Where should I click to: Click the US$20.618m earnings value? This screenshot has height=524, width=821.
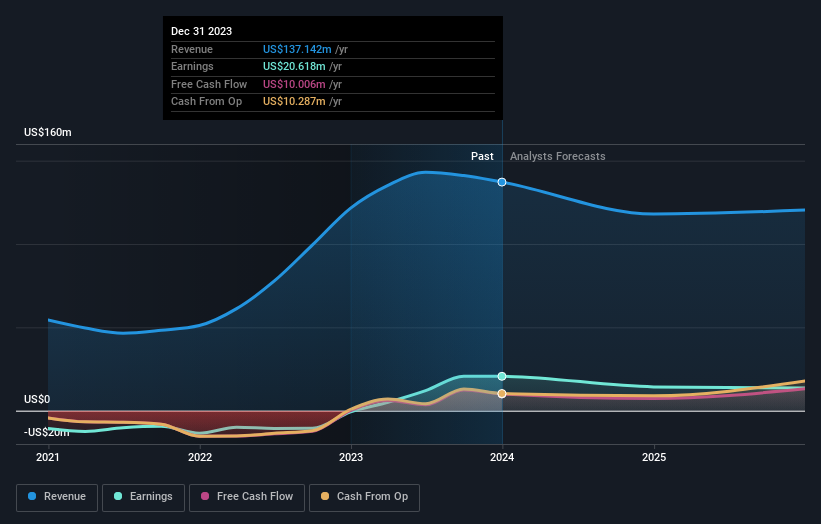coord(294,66)
